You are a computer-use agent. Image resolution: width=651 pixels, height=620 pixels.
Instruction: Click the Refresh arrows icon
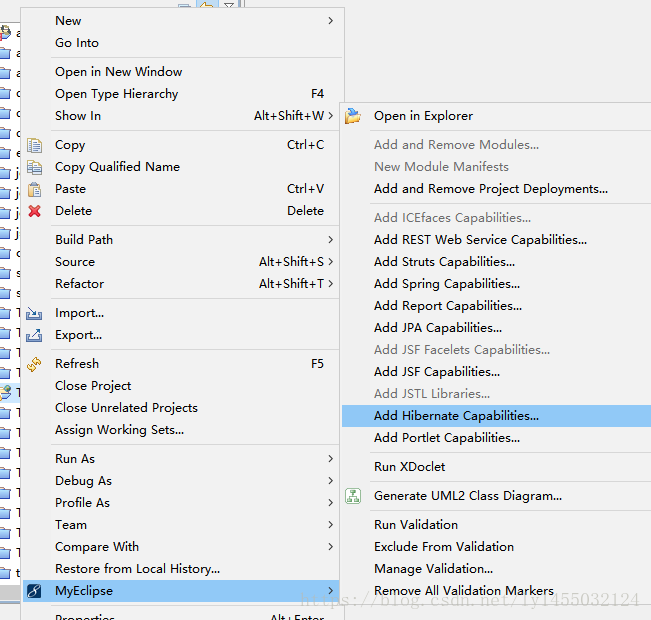pos(34,364)
